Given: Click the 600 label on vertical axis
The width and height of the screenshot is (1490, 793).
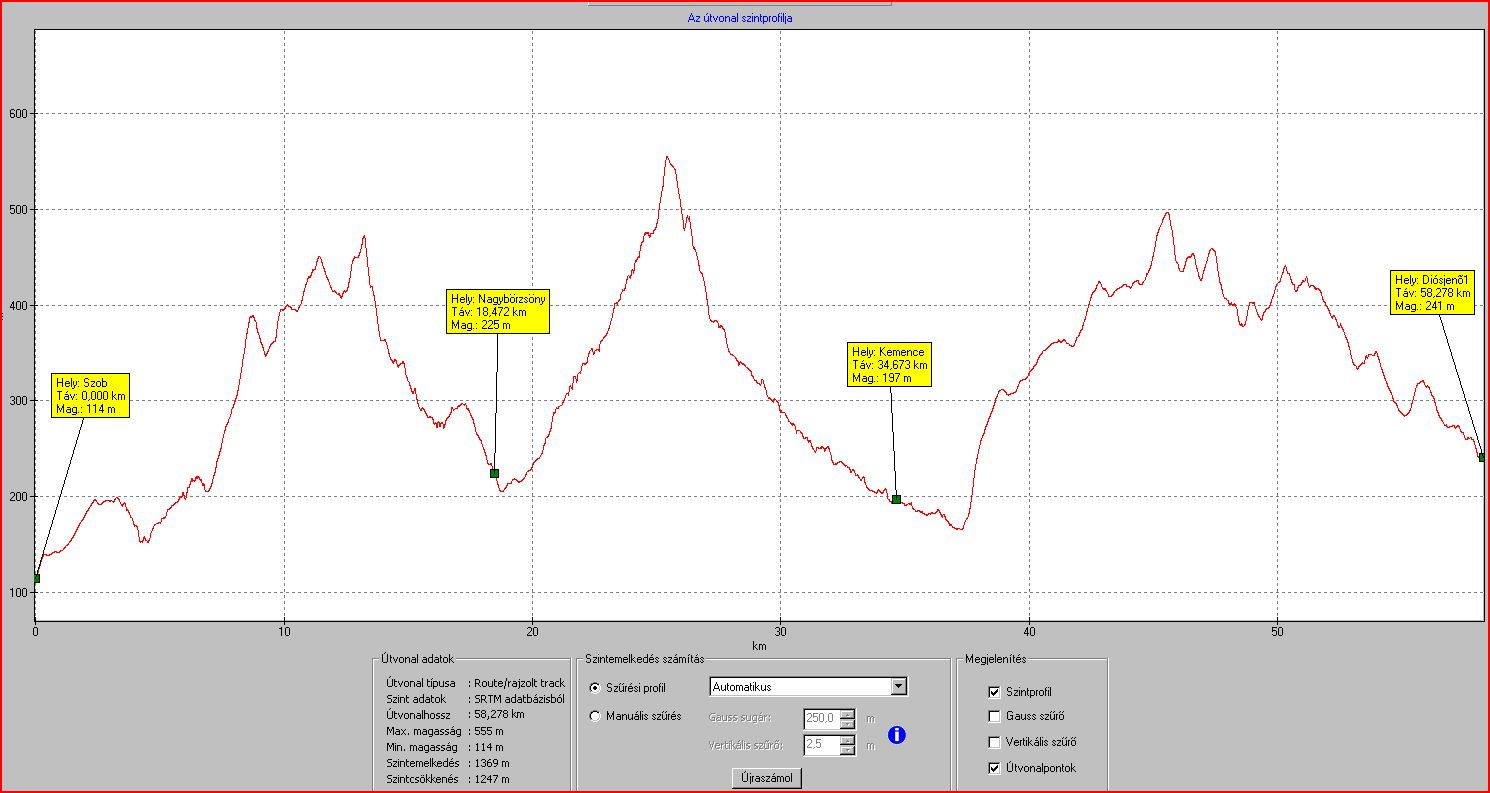Looking at the screenshot, I should pos(17,114).
